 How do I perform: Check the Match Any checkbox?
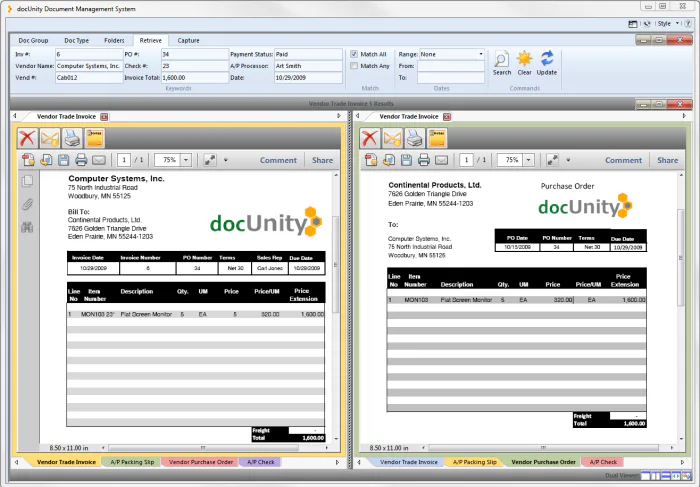[x=354, y=66]
